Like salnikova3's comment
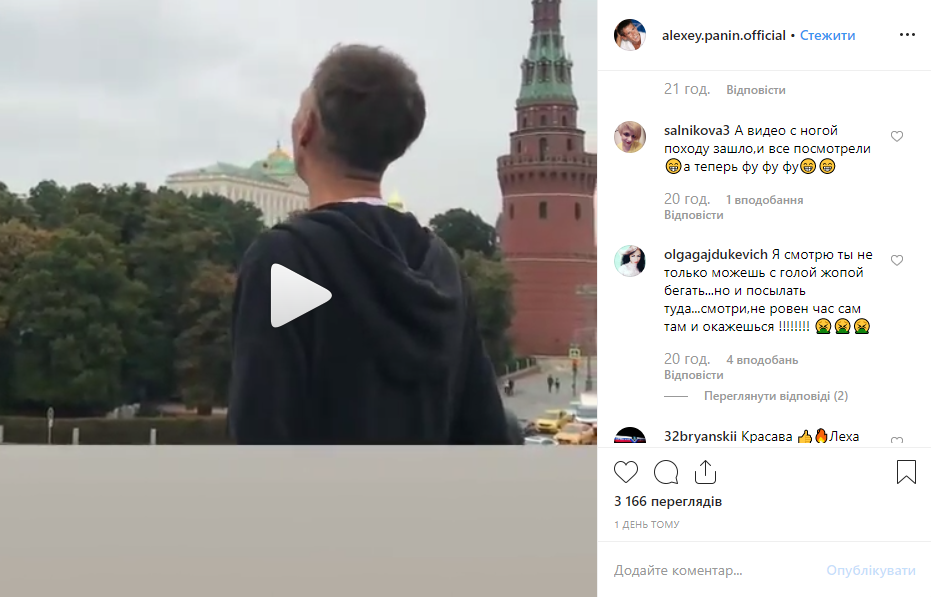 pos(897,137)
